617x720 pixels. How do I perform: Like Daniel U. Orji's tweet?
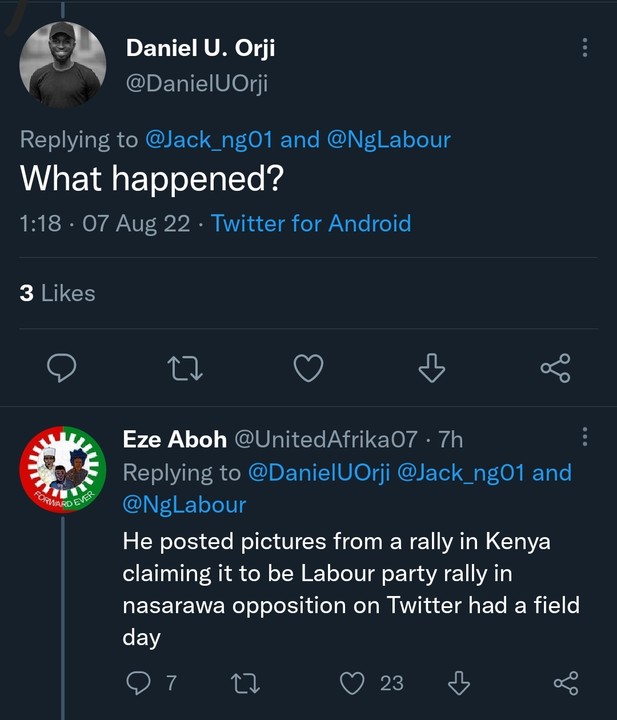click(308, 369)
